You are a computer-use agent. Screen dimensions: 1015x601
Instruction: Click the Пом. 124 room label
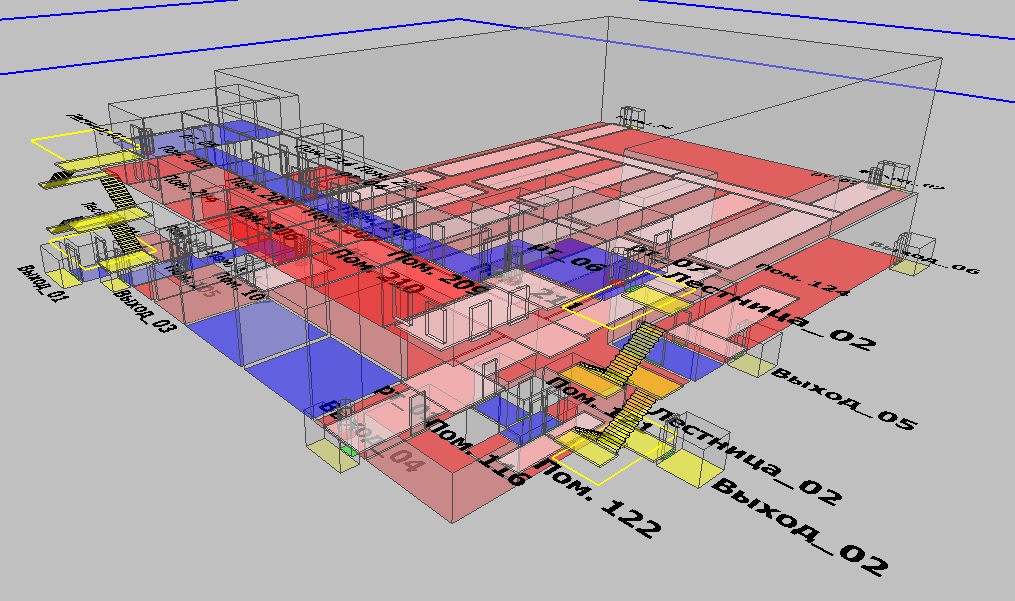click(x=802, y=280)
